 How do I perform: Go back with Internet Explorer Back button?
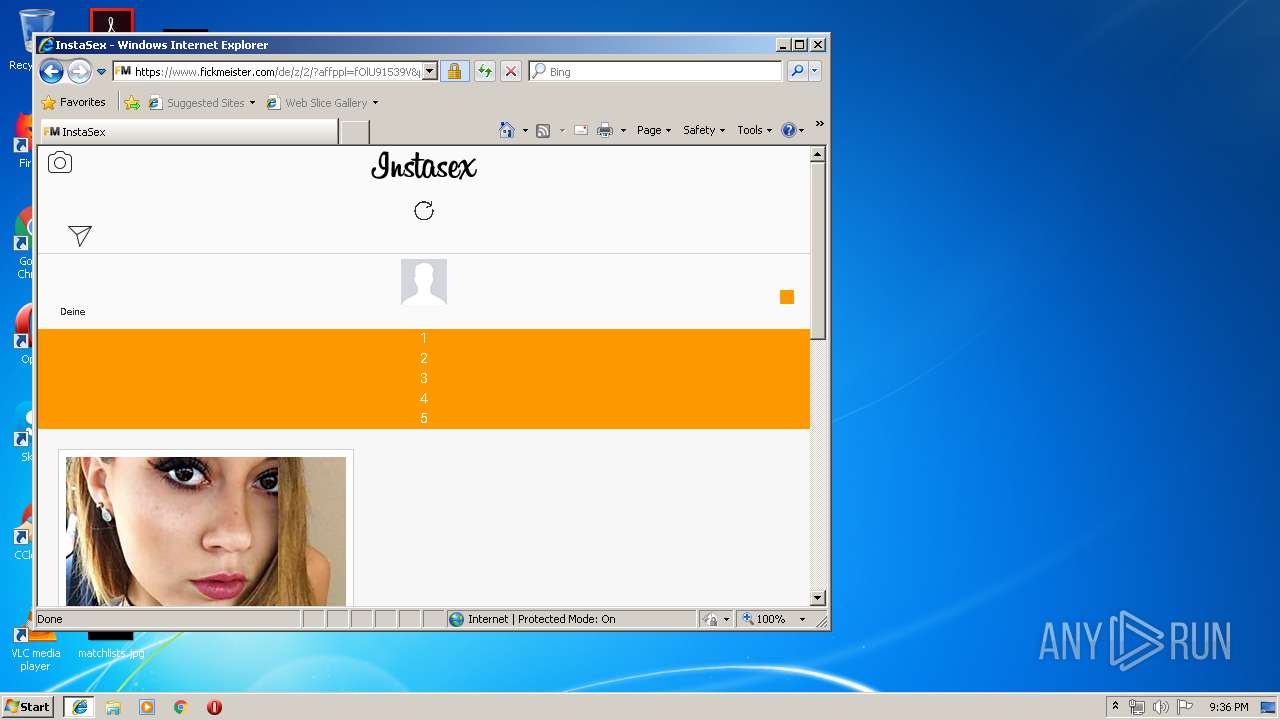pos(51,71)
